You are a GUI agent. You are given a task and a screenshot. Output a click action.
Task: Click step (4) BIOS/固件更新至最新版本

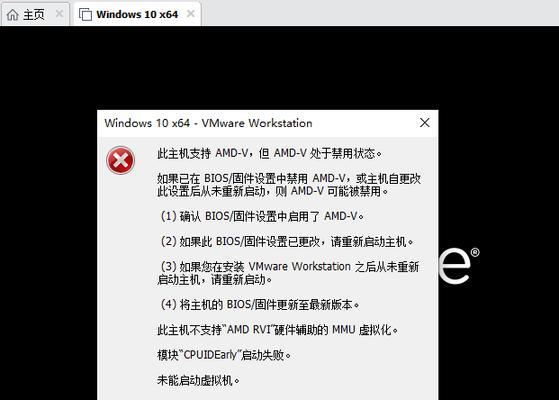(260, 305)
